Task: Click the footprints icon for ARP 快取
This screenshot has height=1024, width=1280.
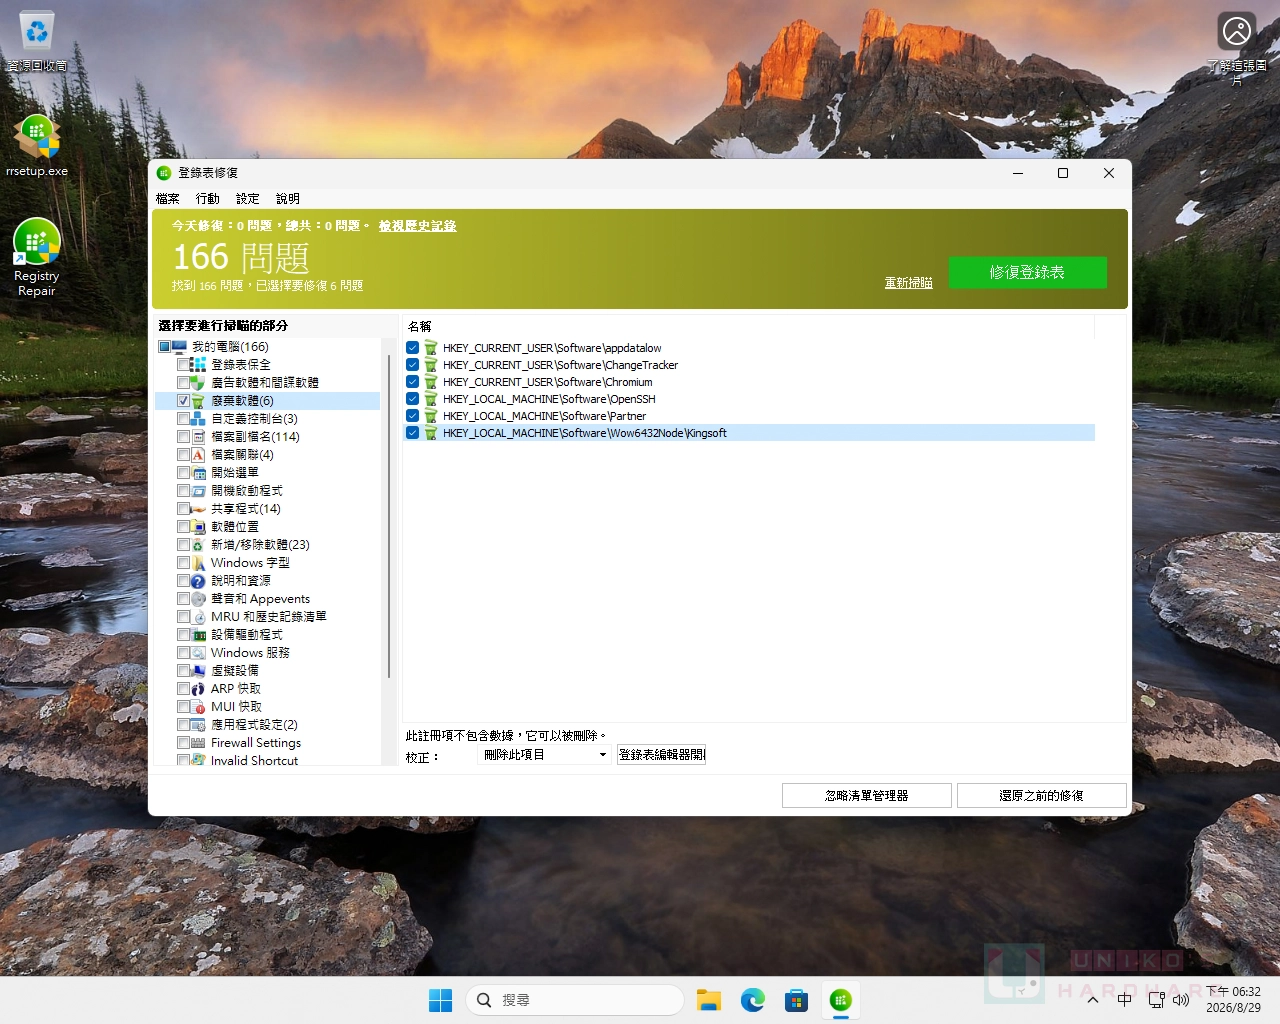Action: click(x=198, y=688)
